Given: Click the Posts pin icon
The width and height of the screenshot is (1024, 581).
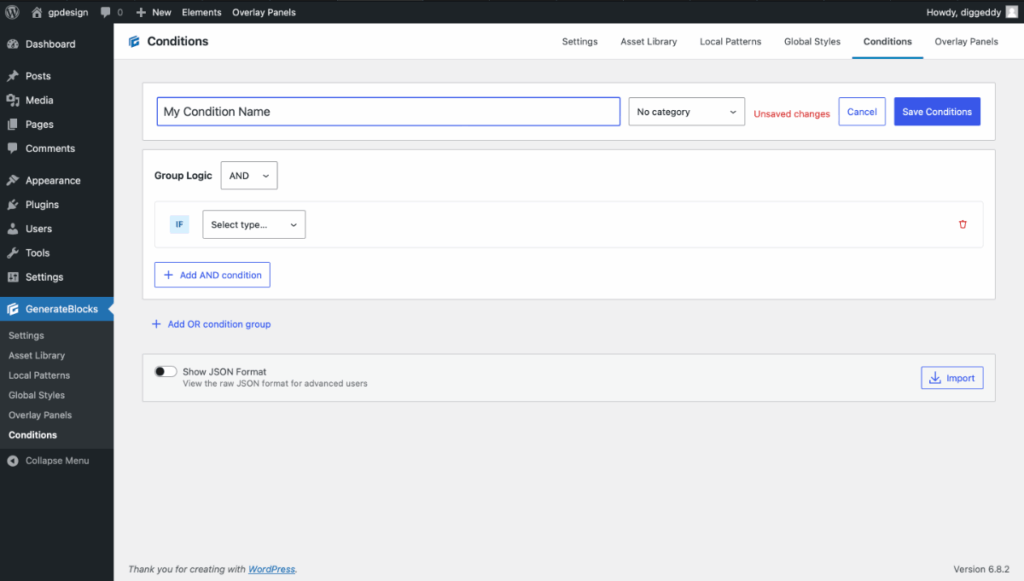Looking at the screenshot, I should [12, 76].
